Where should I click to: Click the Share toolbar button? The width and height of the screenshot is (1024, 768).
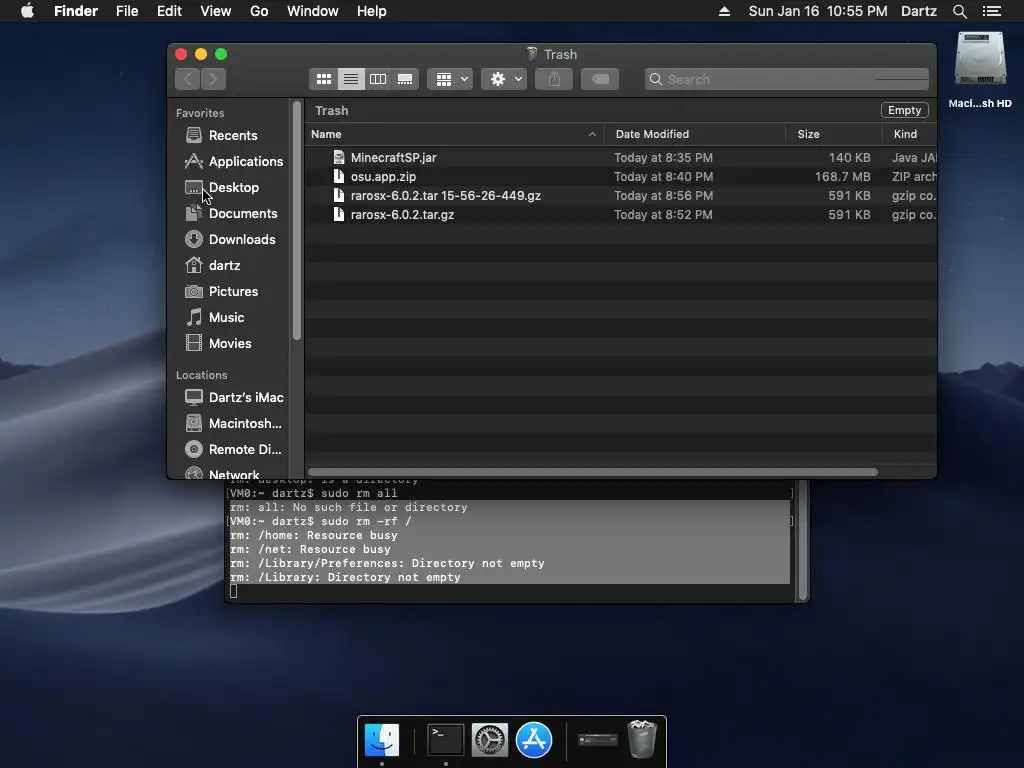click(554, 80)
